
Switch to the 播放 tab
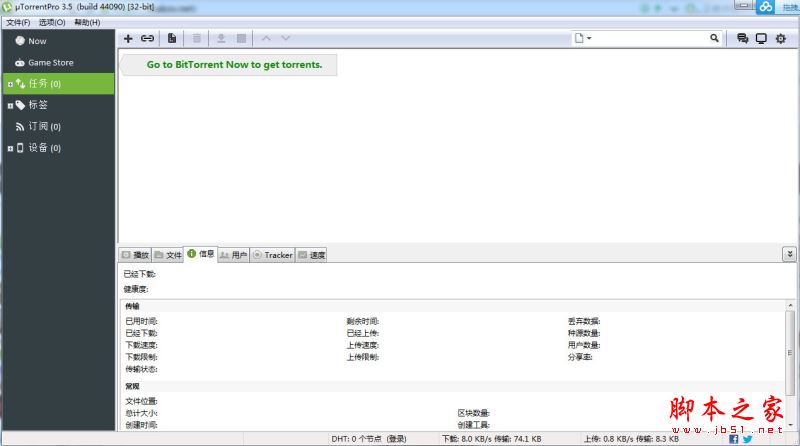(135, 255)
